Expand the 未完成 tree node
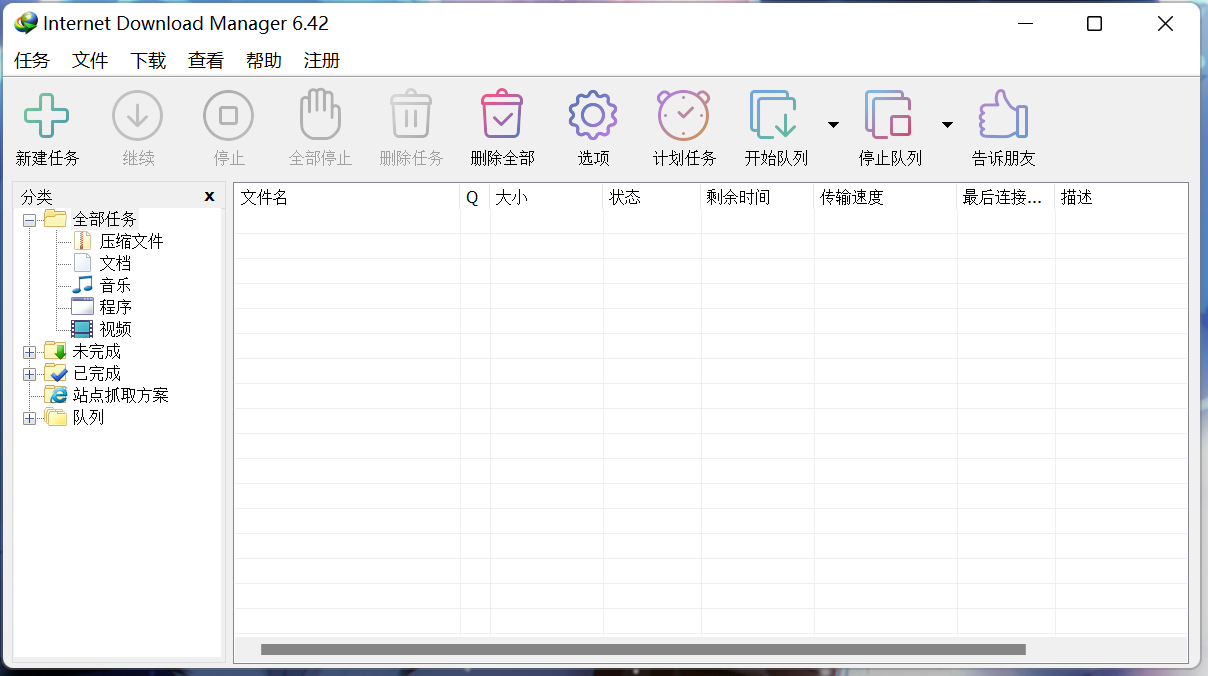The width and height of the screenshot is (1208, 676). click(29, 350)
